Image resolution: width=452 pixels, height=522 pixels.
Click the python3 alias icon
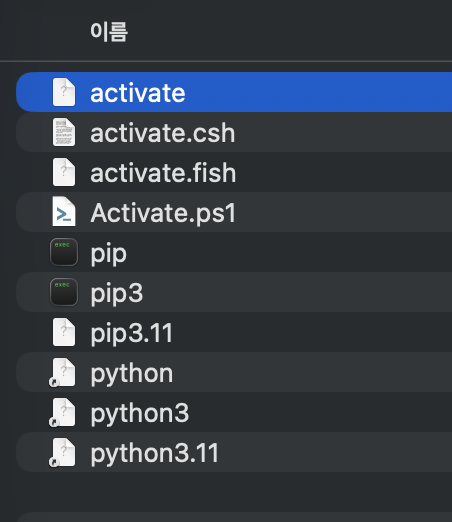62,413
